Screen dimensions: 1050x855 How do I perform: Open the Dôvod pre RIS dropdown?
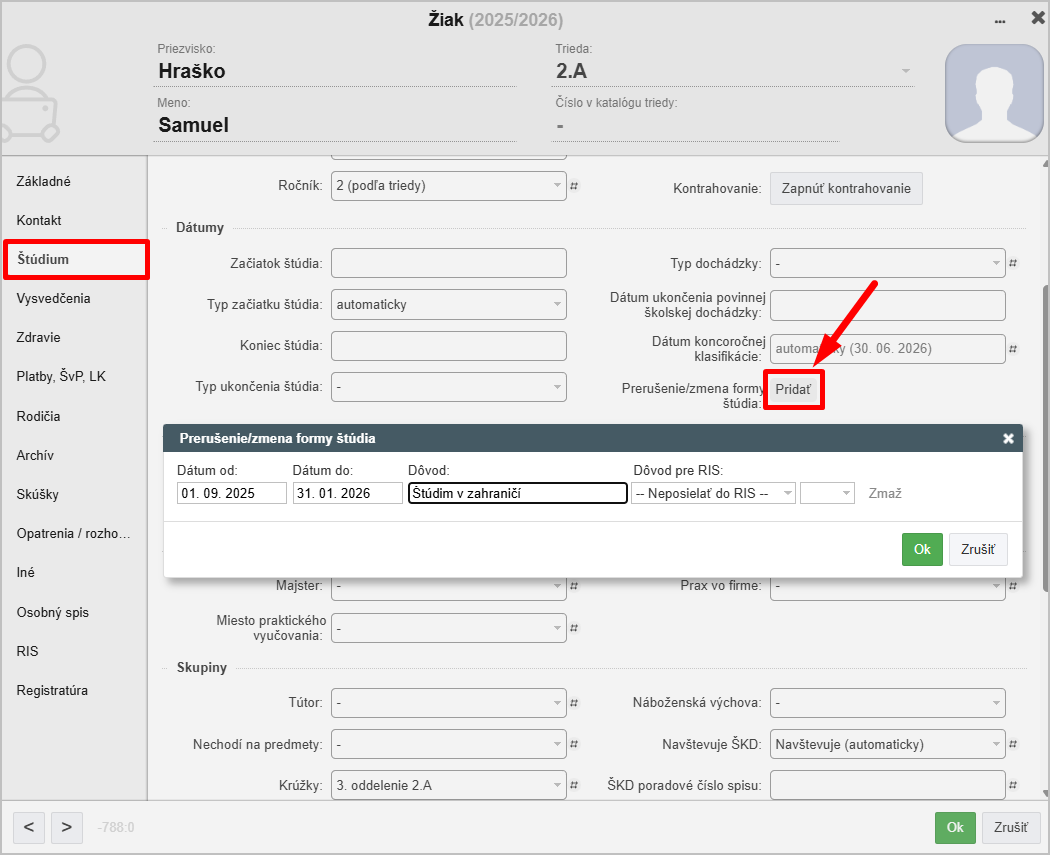coord(713,493)
